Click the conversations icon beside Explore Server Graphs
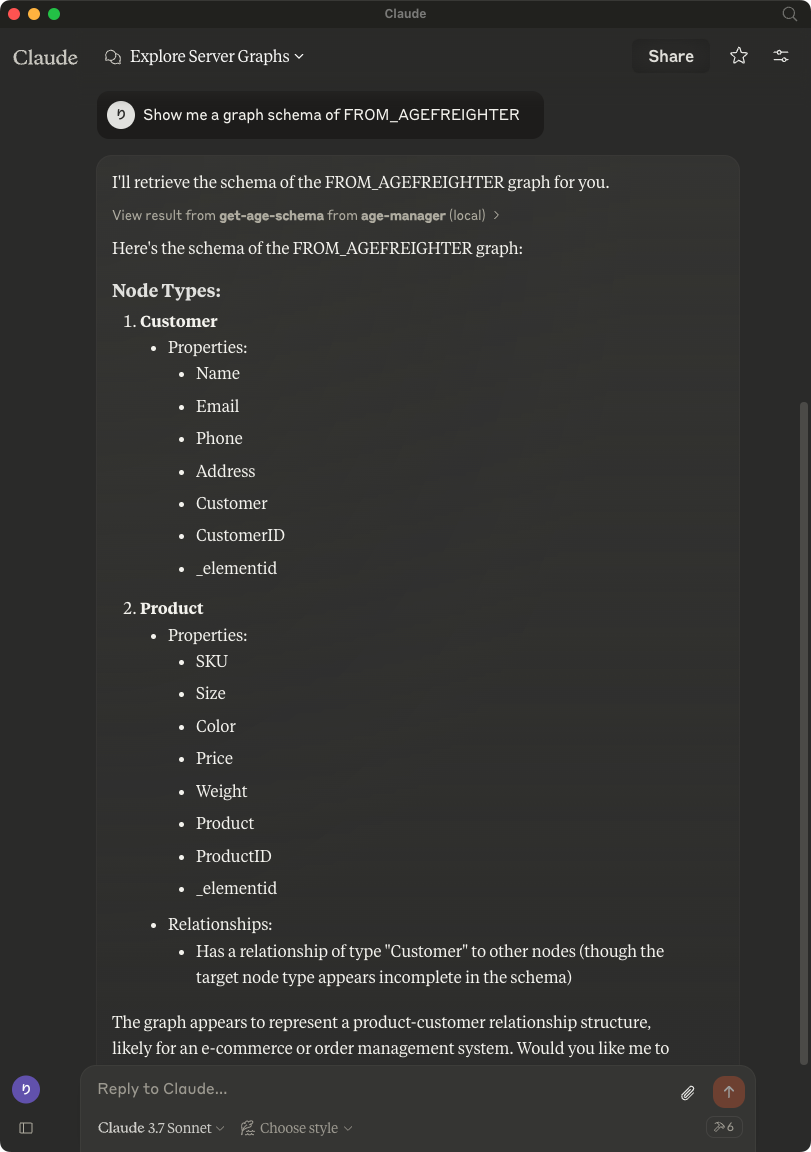Viewport: 811px width, 1152px height. (x=112, y=57)
